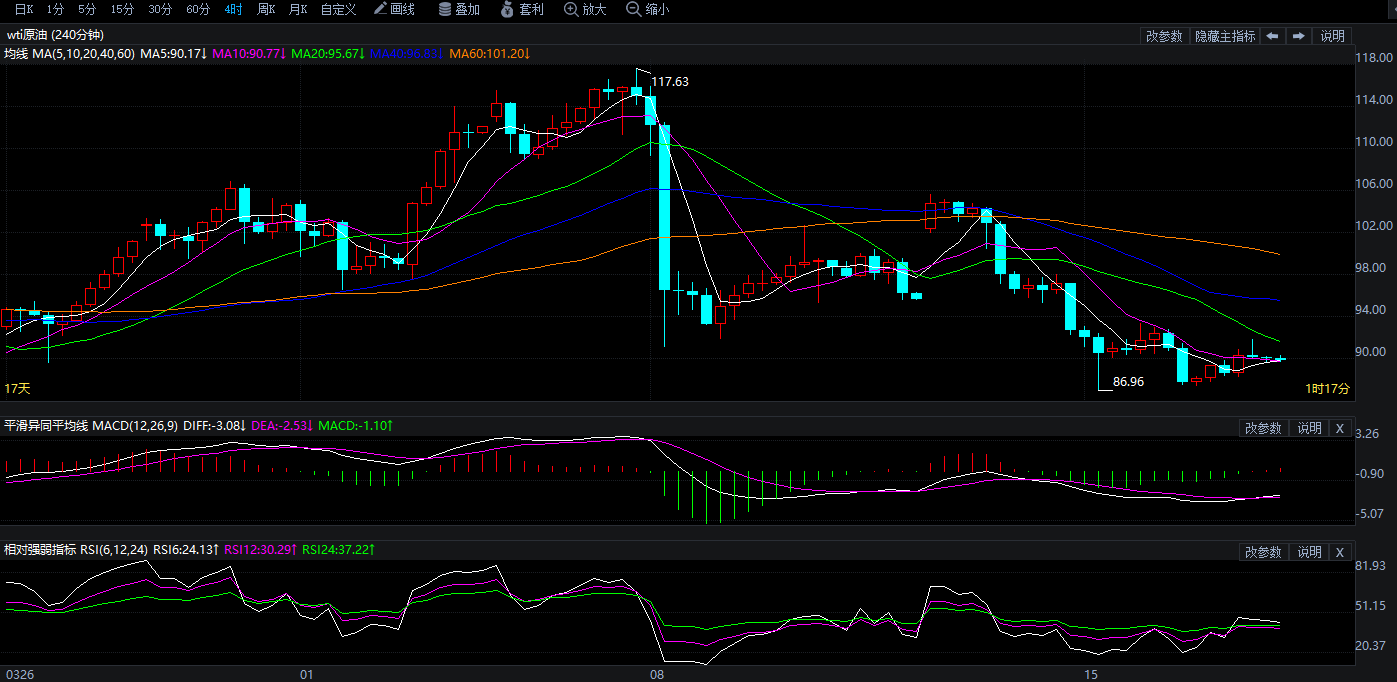The image size is (1397, 682).
Task: Zoom out with the 缩小 magnifier
Action: click(x=647, y=9)
